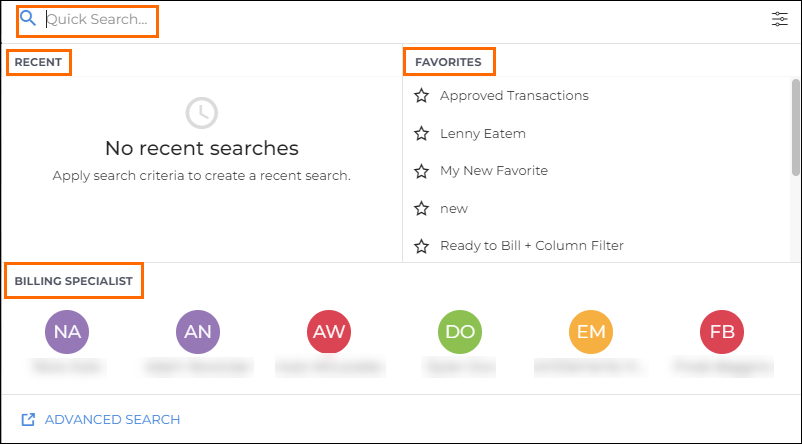Click the star beside the "new" favorite
This screenshot has height=444, width=802.
point(421,208)
